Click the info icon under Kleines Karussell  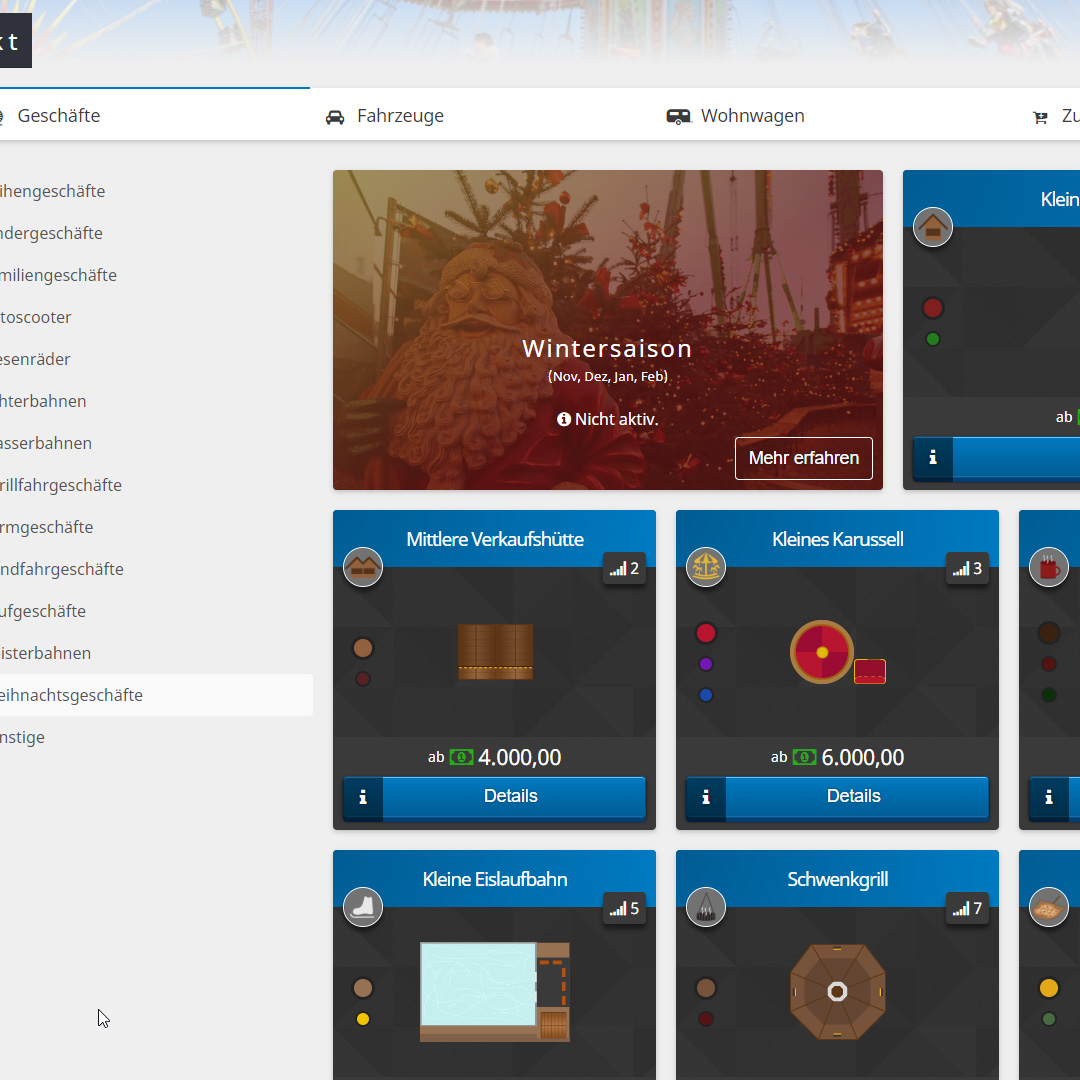click(706, 797)
